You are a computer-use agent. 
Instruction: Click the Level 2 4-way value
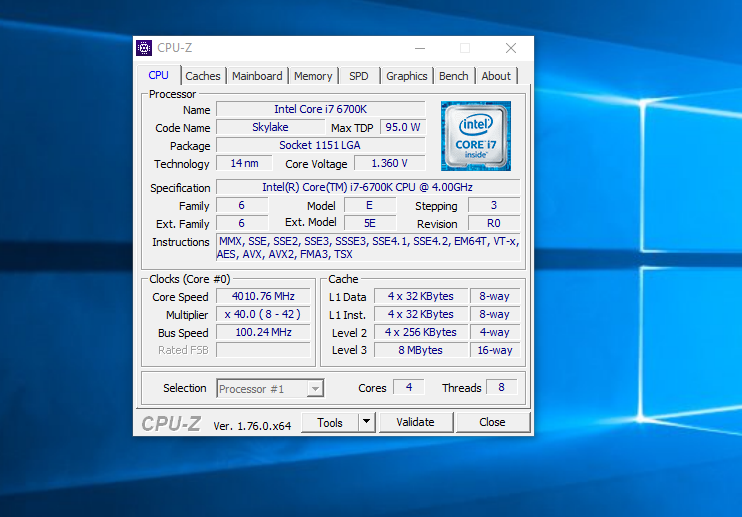point(495,332)
